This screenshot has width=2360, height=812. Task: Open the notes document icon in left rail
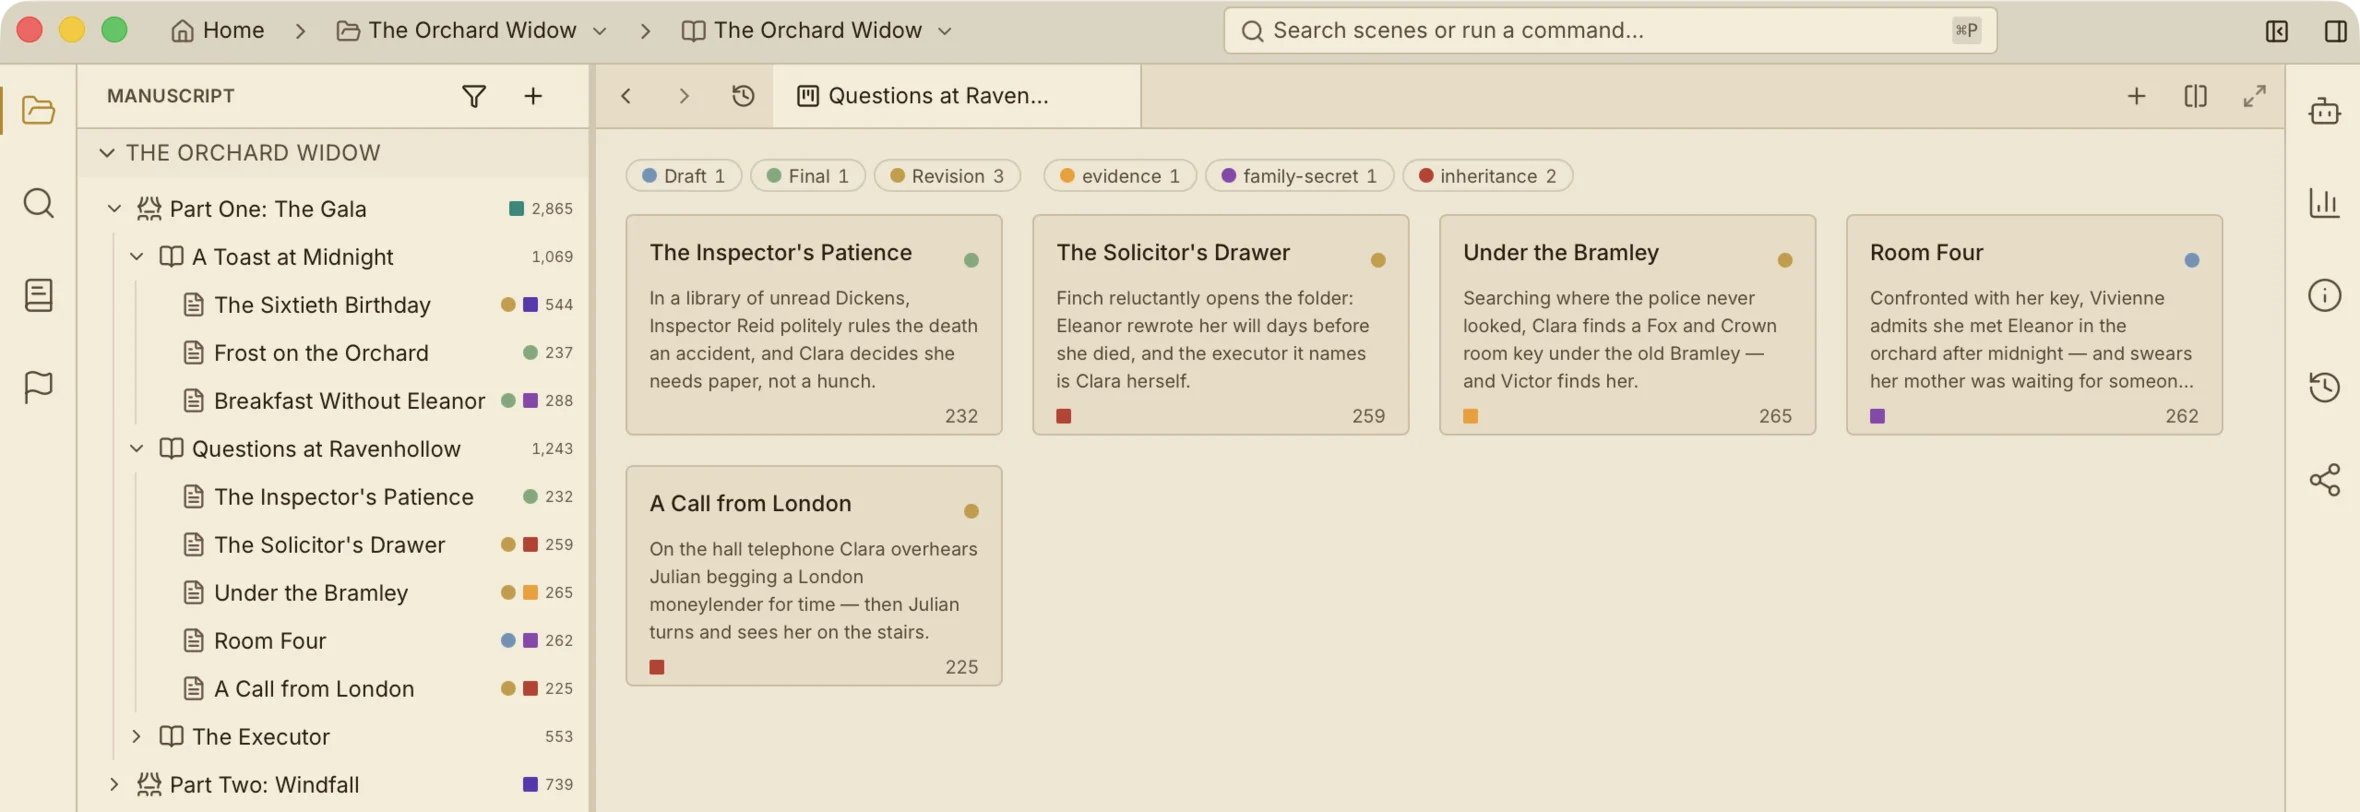pos(38,295)
